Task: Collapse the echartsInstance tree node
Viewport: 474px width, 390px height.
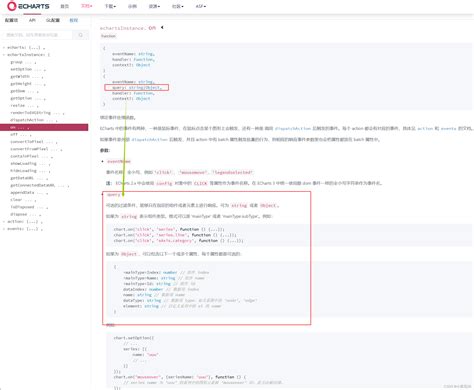Action: pos(4,55)
